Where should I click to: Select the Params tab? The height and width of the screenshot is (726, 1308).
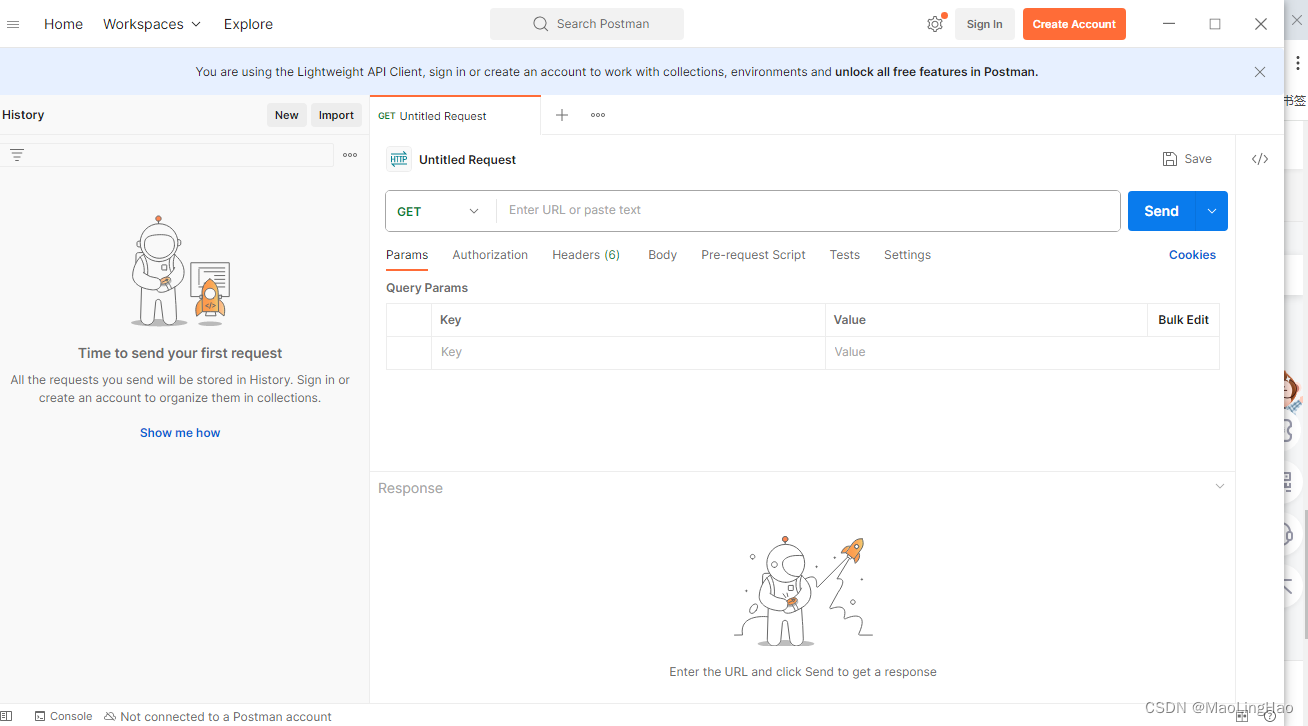click(x=407, y=255)
